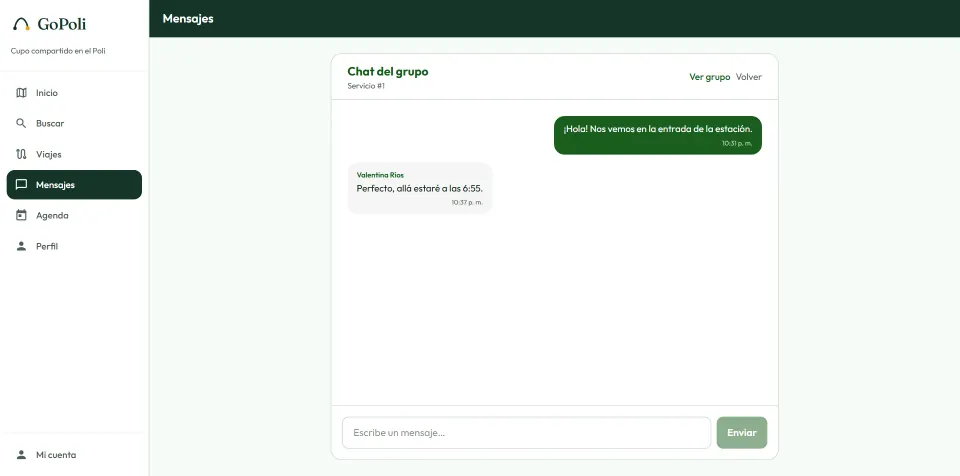Viewport: 960px width, 476px height.
Task: Click the magnifier icon beside Buscar
Action: pos(21,124)
